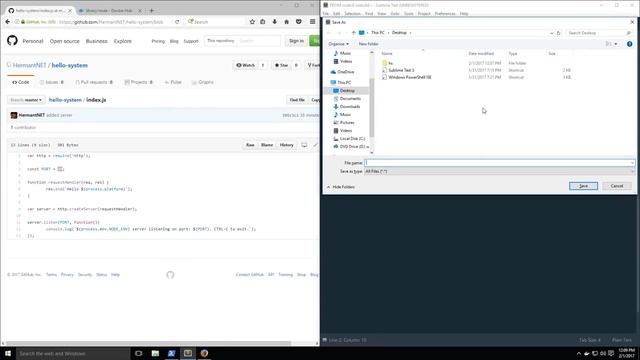640x360 pixels.
Task: Click the Firefox home icon
Action: click(287, 22)
